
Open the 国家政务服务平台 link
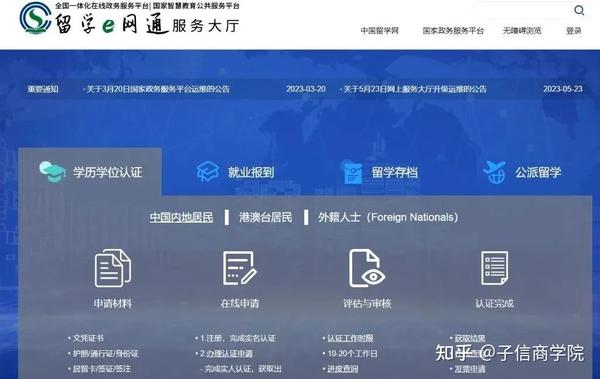(x=453, y=31)
